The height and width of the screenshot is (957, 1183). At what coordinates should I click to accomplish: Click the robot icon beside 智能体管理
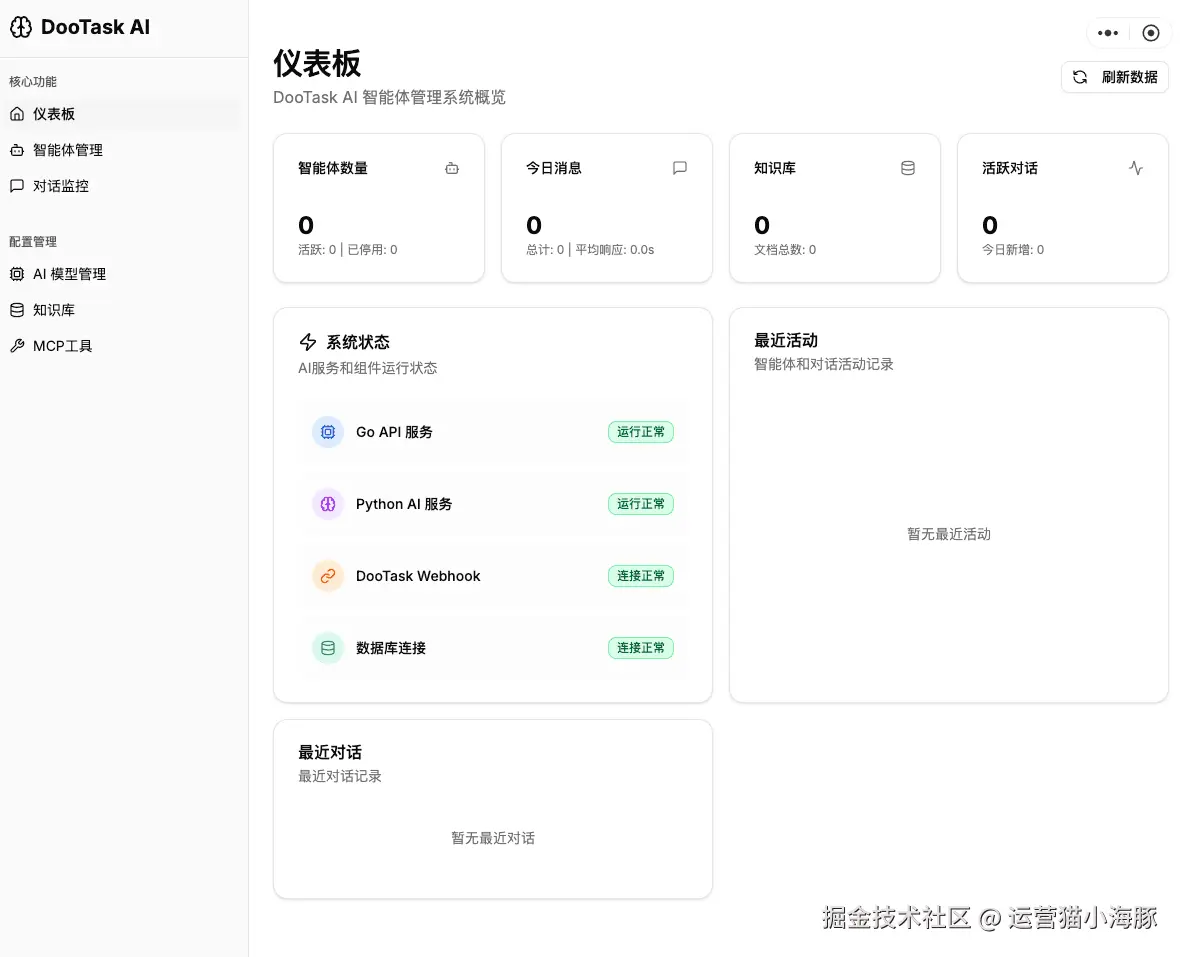point(17,150)
